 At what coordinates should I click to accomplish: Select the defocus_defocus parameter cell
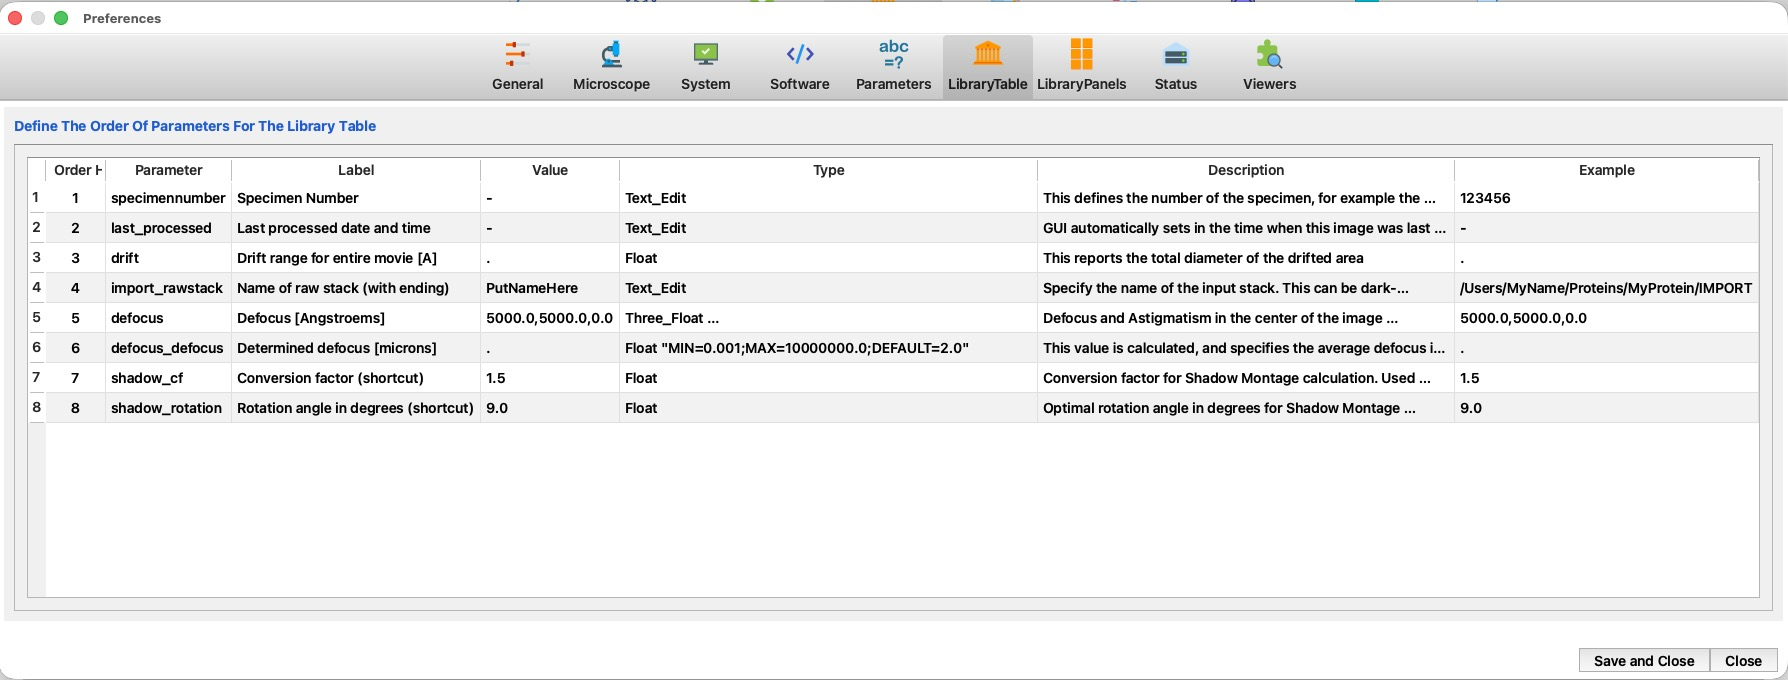[x=168, y=348]
